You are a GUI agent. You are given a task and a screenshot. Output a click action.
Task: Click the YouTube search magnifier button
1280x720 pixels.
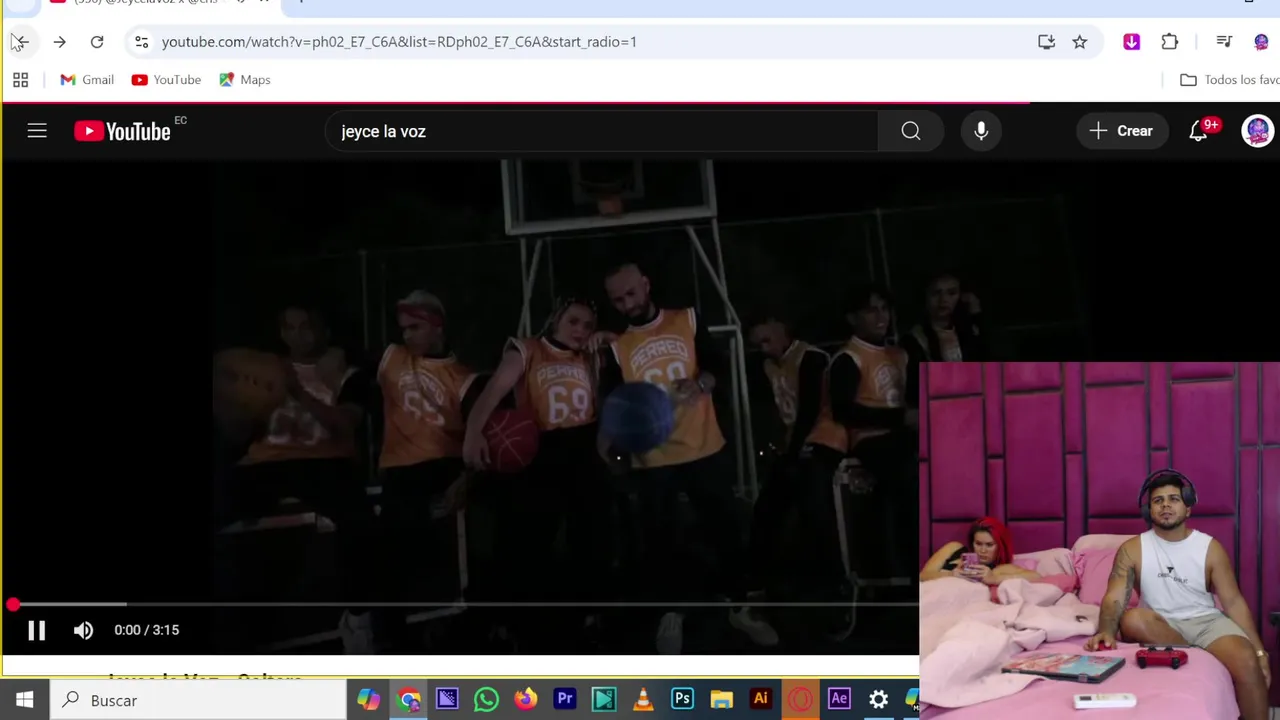tap(910, 131)
